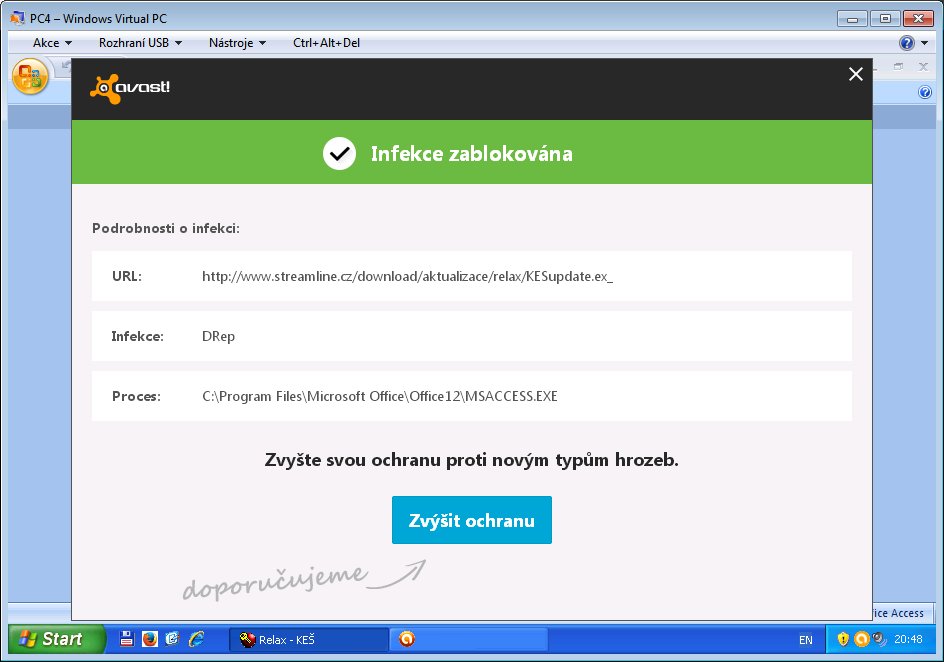Click the quick launch icon between Firefox and IE
The width and height of the screenshot is (944, 662).
click(172, 639)
